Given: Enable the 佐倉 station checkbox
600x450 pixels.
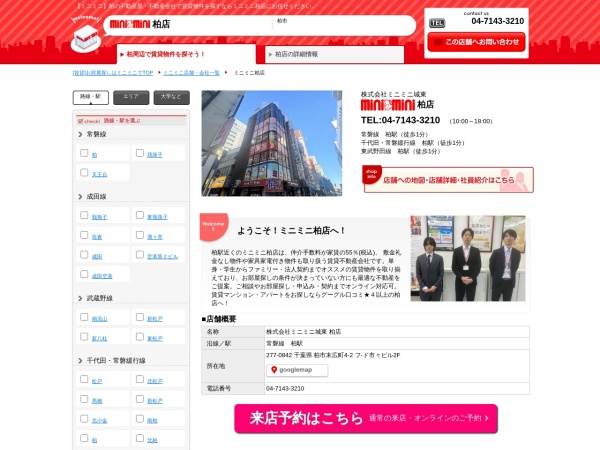Looking at the screenshot, I should [x=84, y=235].
